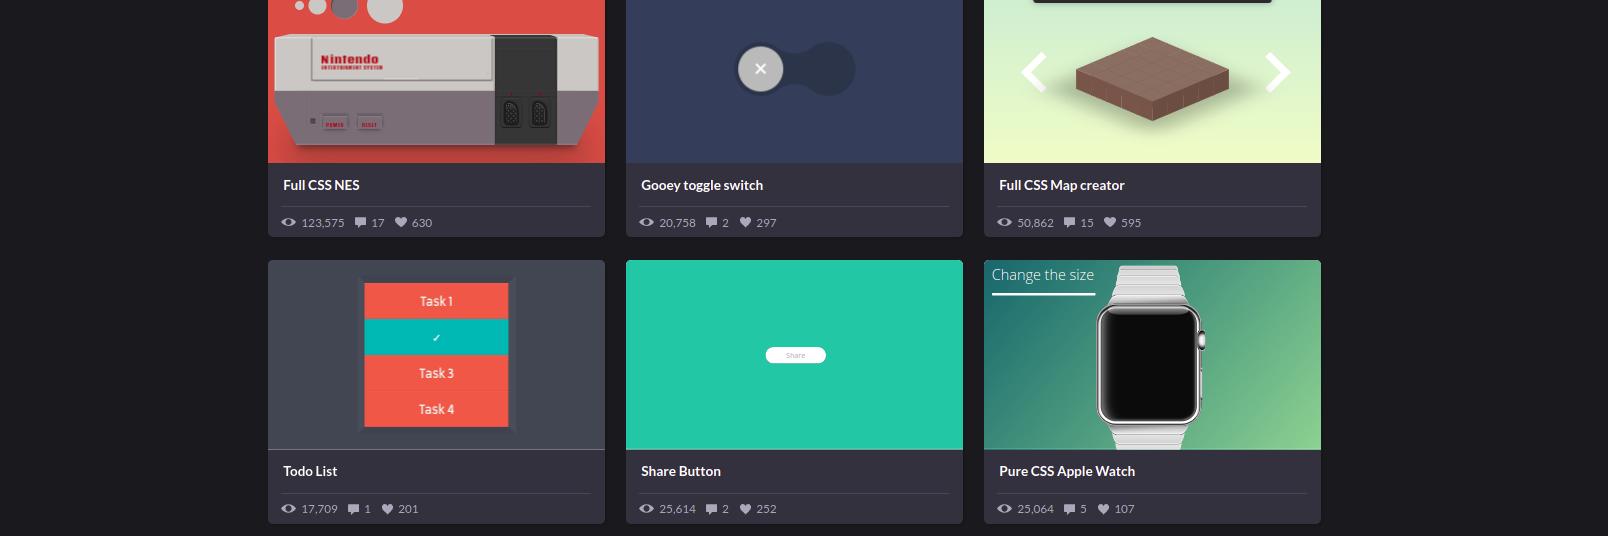Click the 'Change the size' label
This screenshot has width=1608, height=536.
1043,275
